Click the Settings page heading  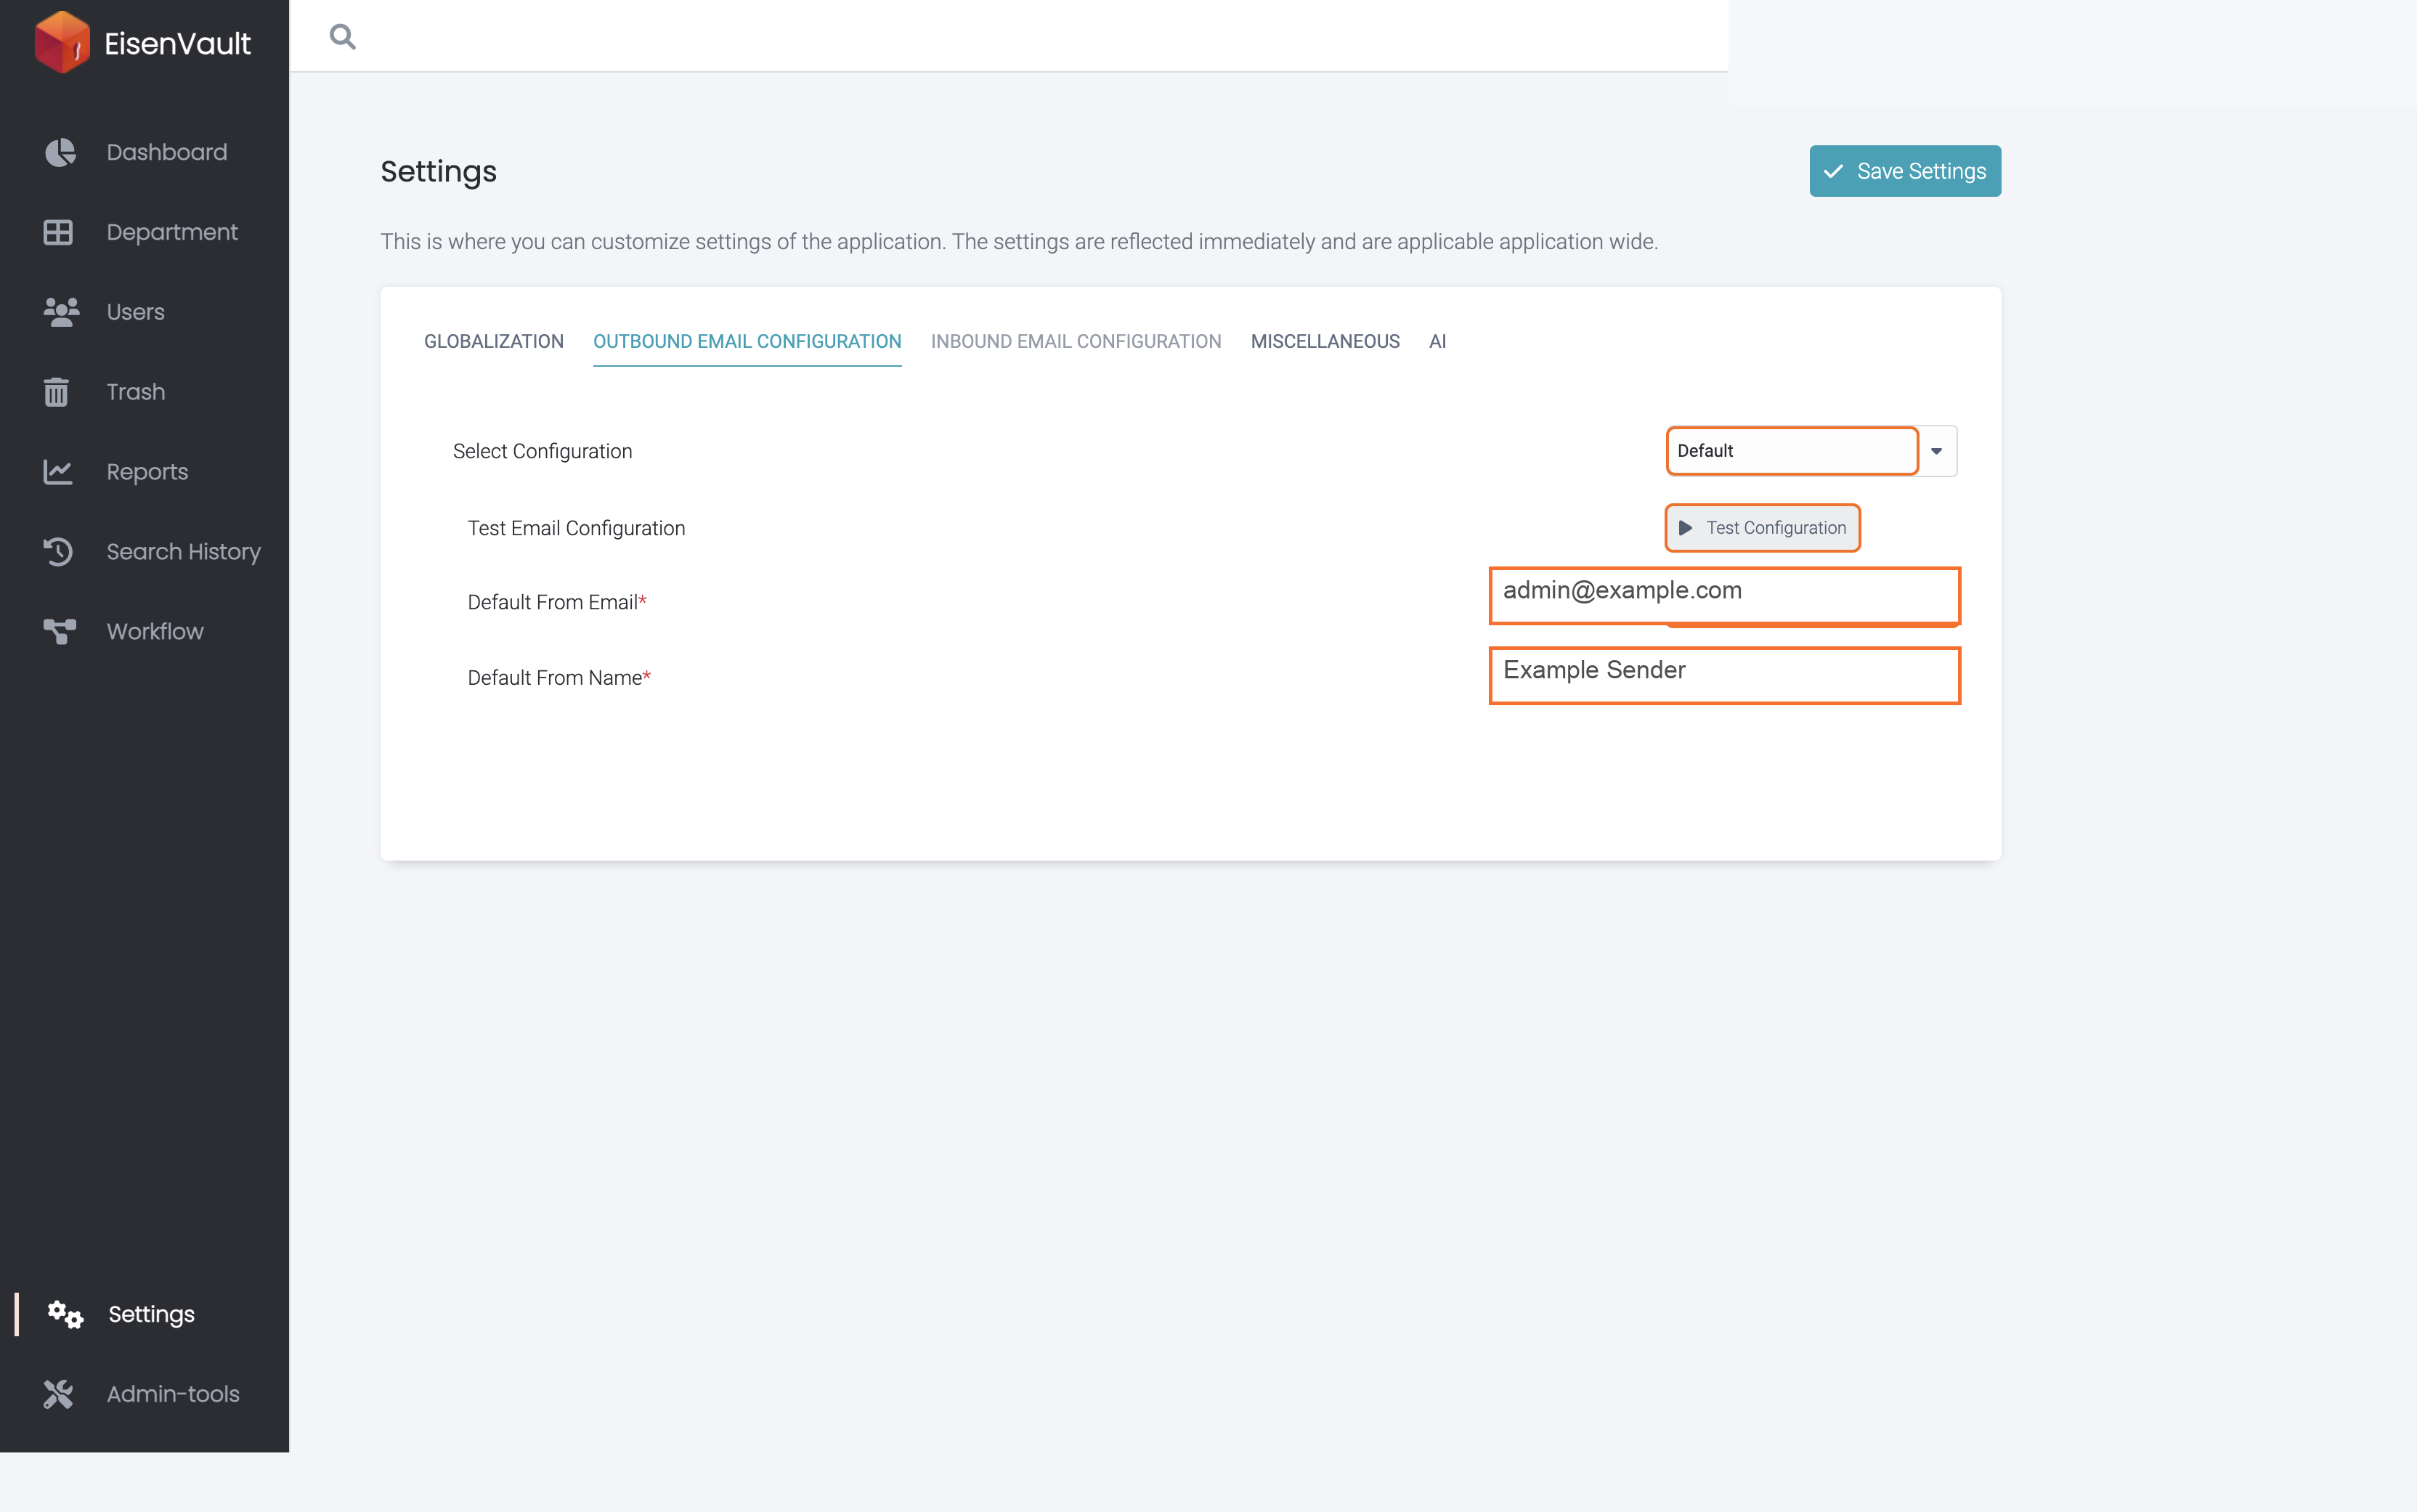coord(438,171)
